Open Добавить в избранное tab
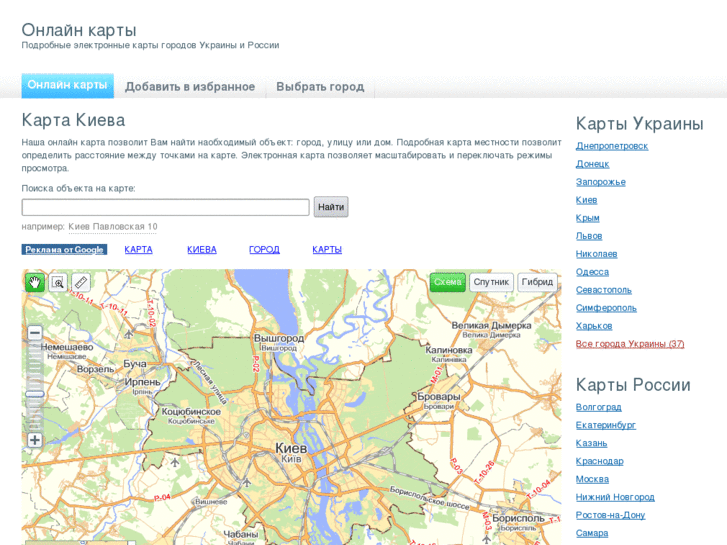The height and width of the screenshot is (545, 727). (190, 87)
